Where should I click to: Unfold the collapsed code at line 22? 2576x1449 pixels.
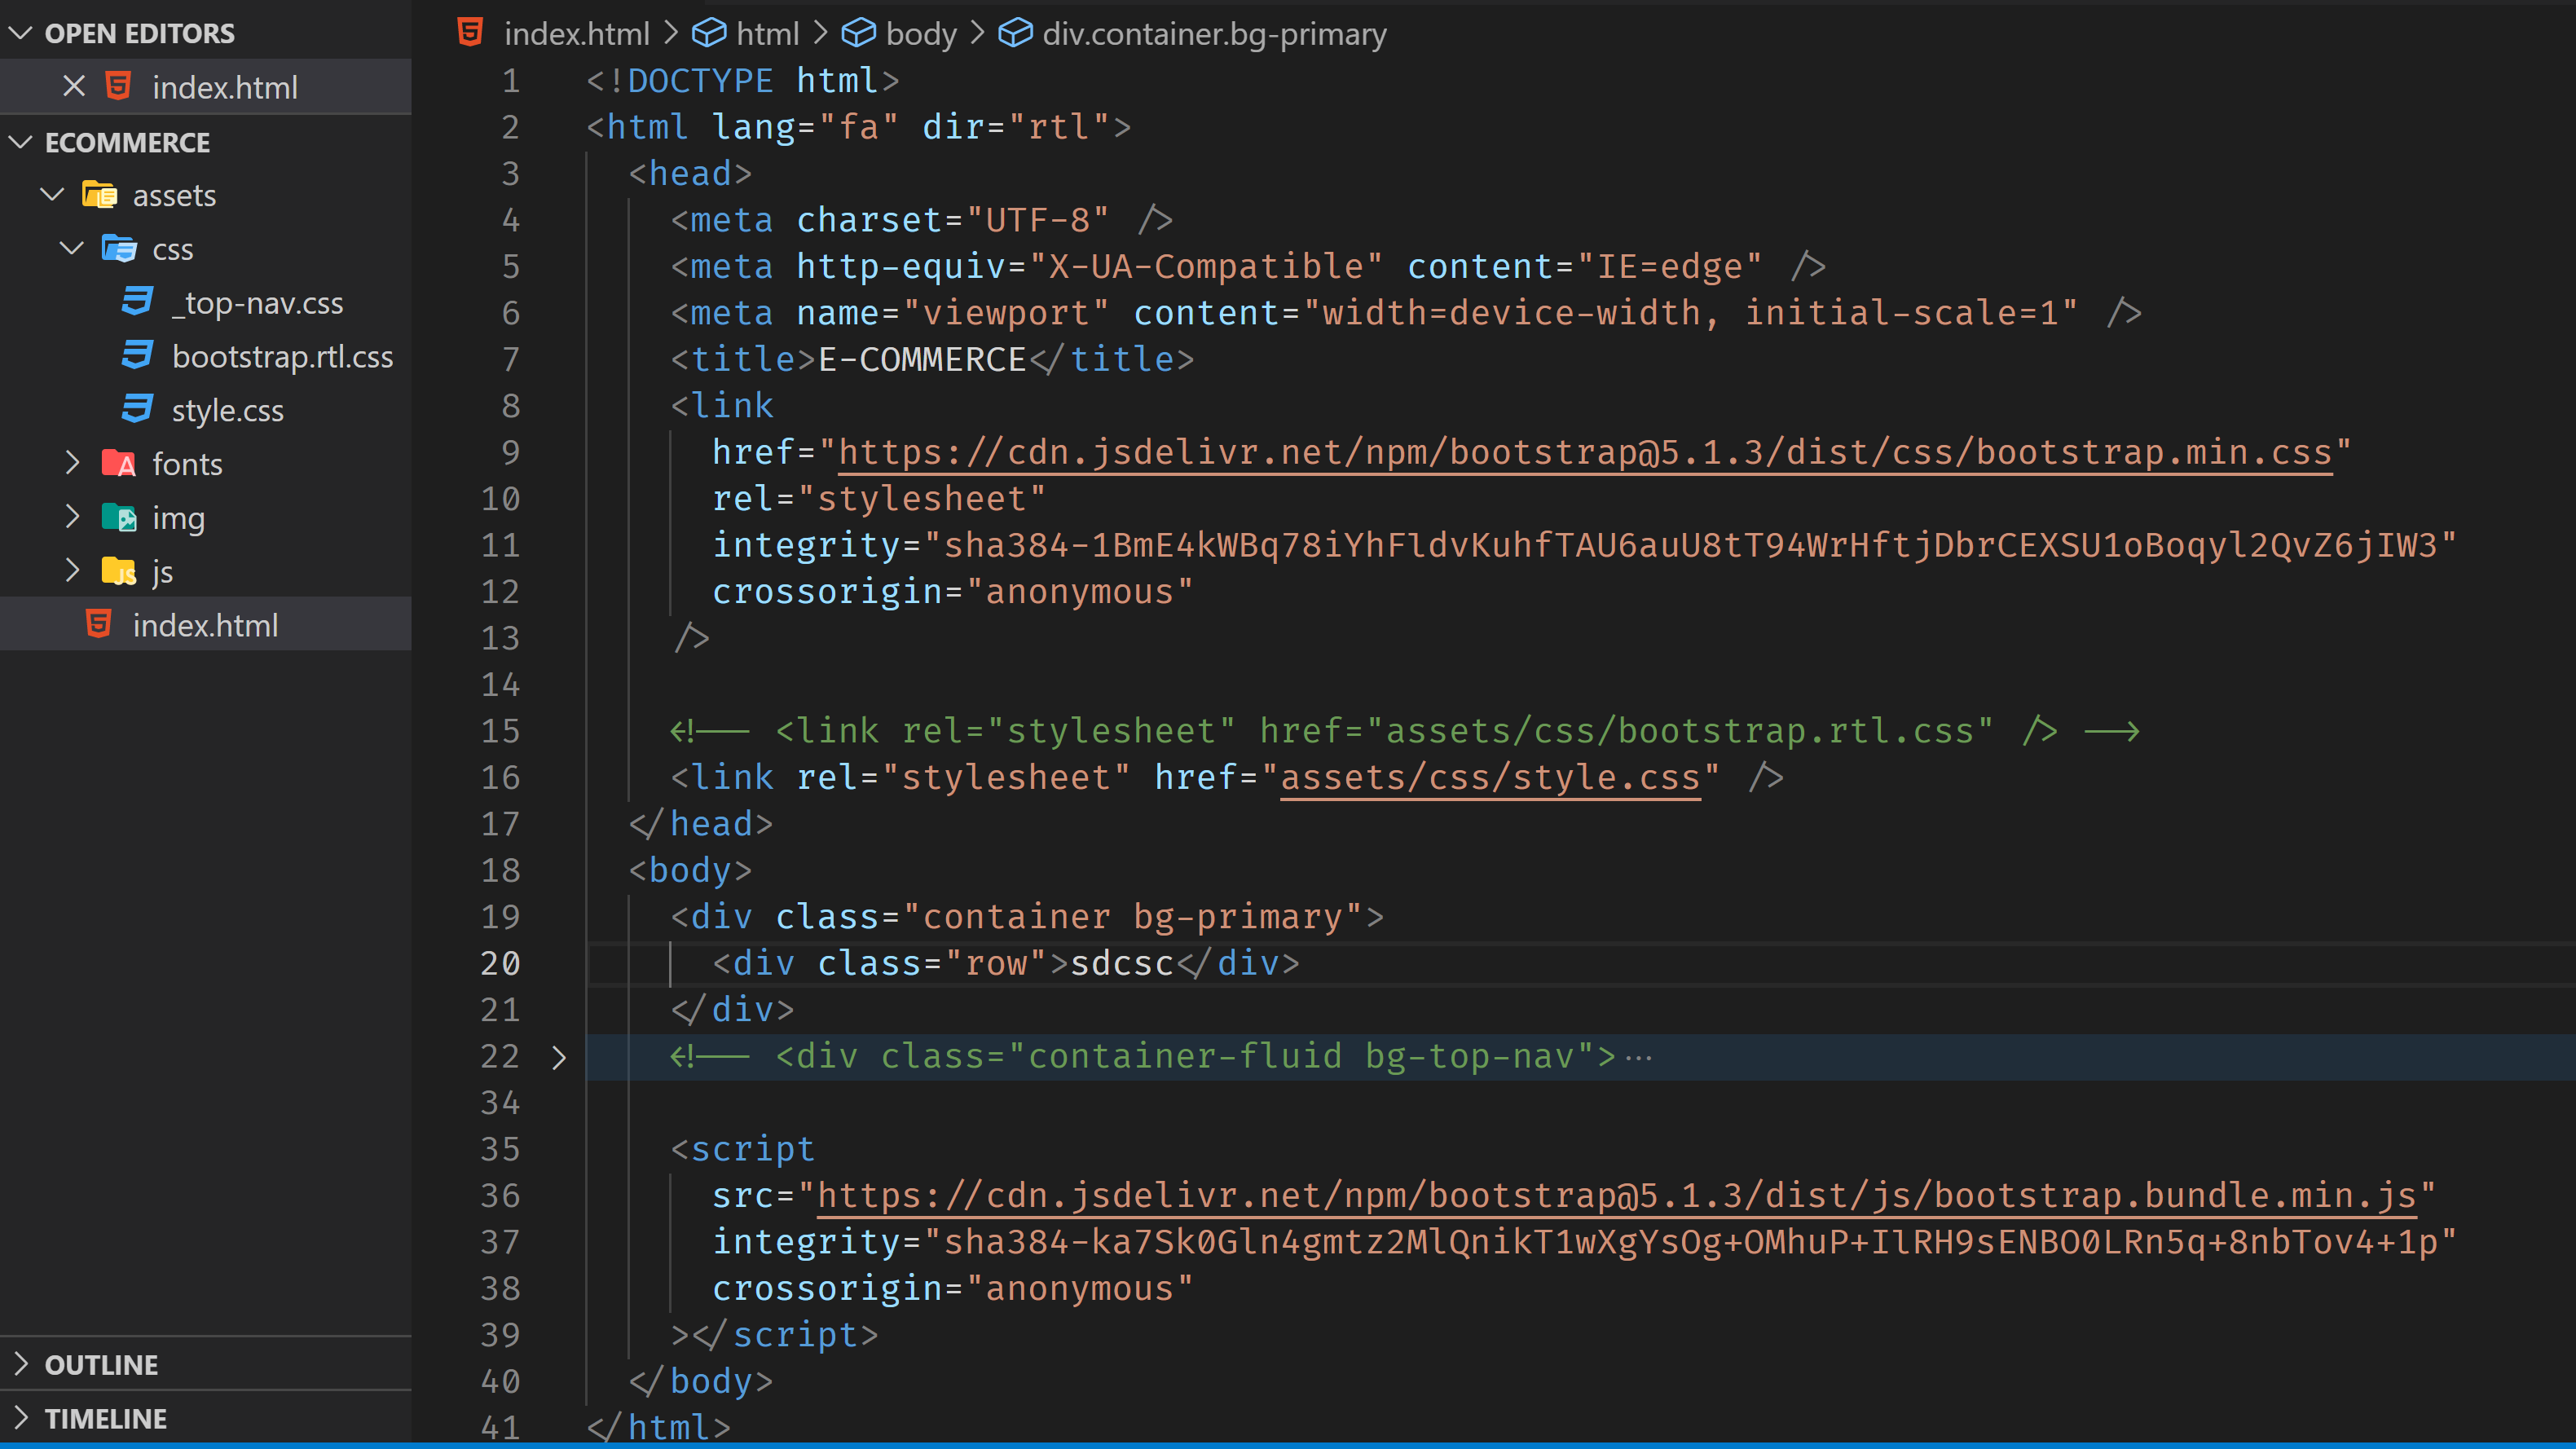(x=559, y=1057)
